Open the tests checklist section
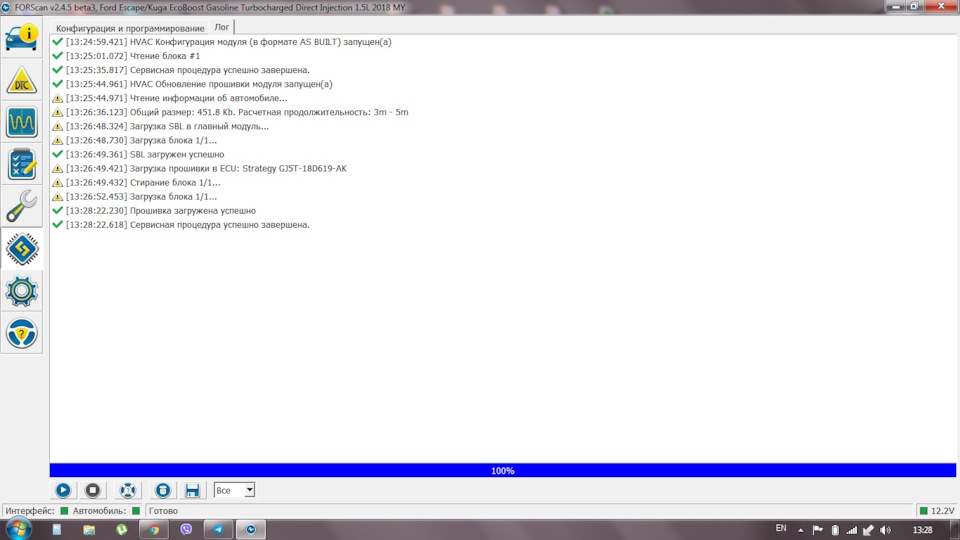960x540 pixels. point(21,164)
